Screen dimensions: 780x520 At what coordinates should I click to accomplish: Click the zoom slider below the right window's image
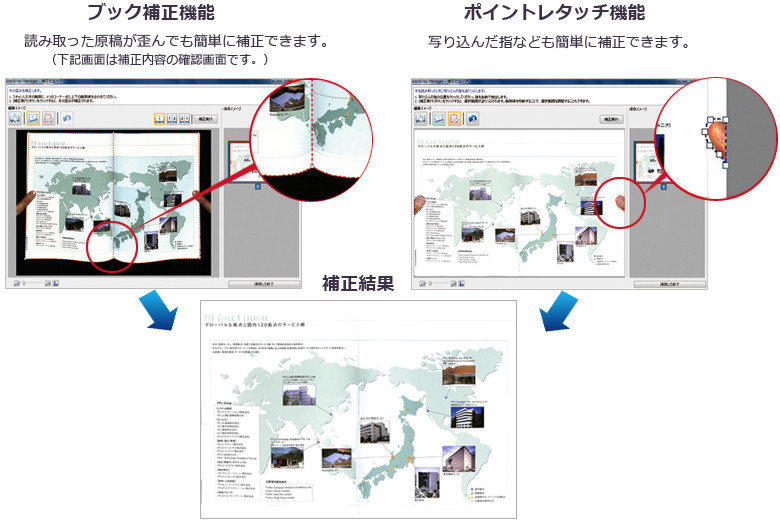pos(441,284)
